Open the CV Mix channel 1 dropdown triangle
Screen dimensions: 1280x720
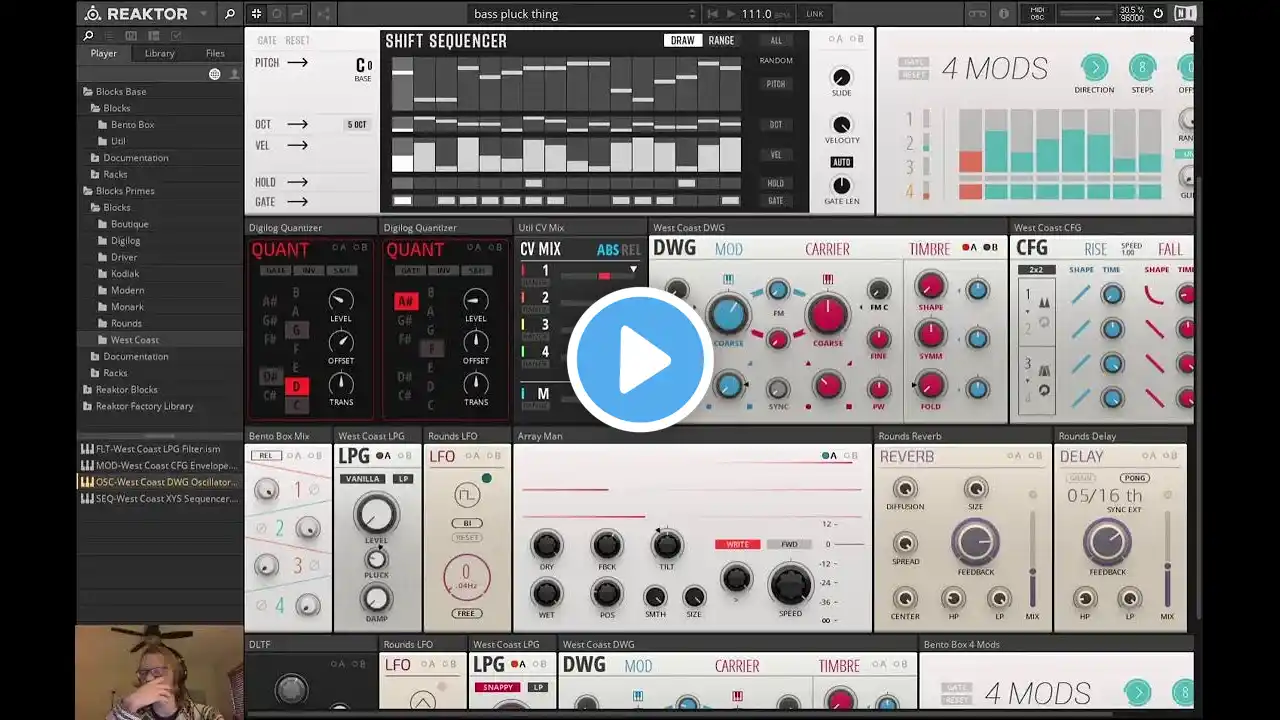[x=633, y=270]
